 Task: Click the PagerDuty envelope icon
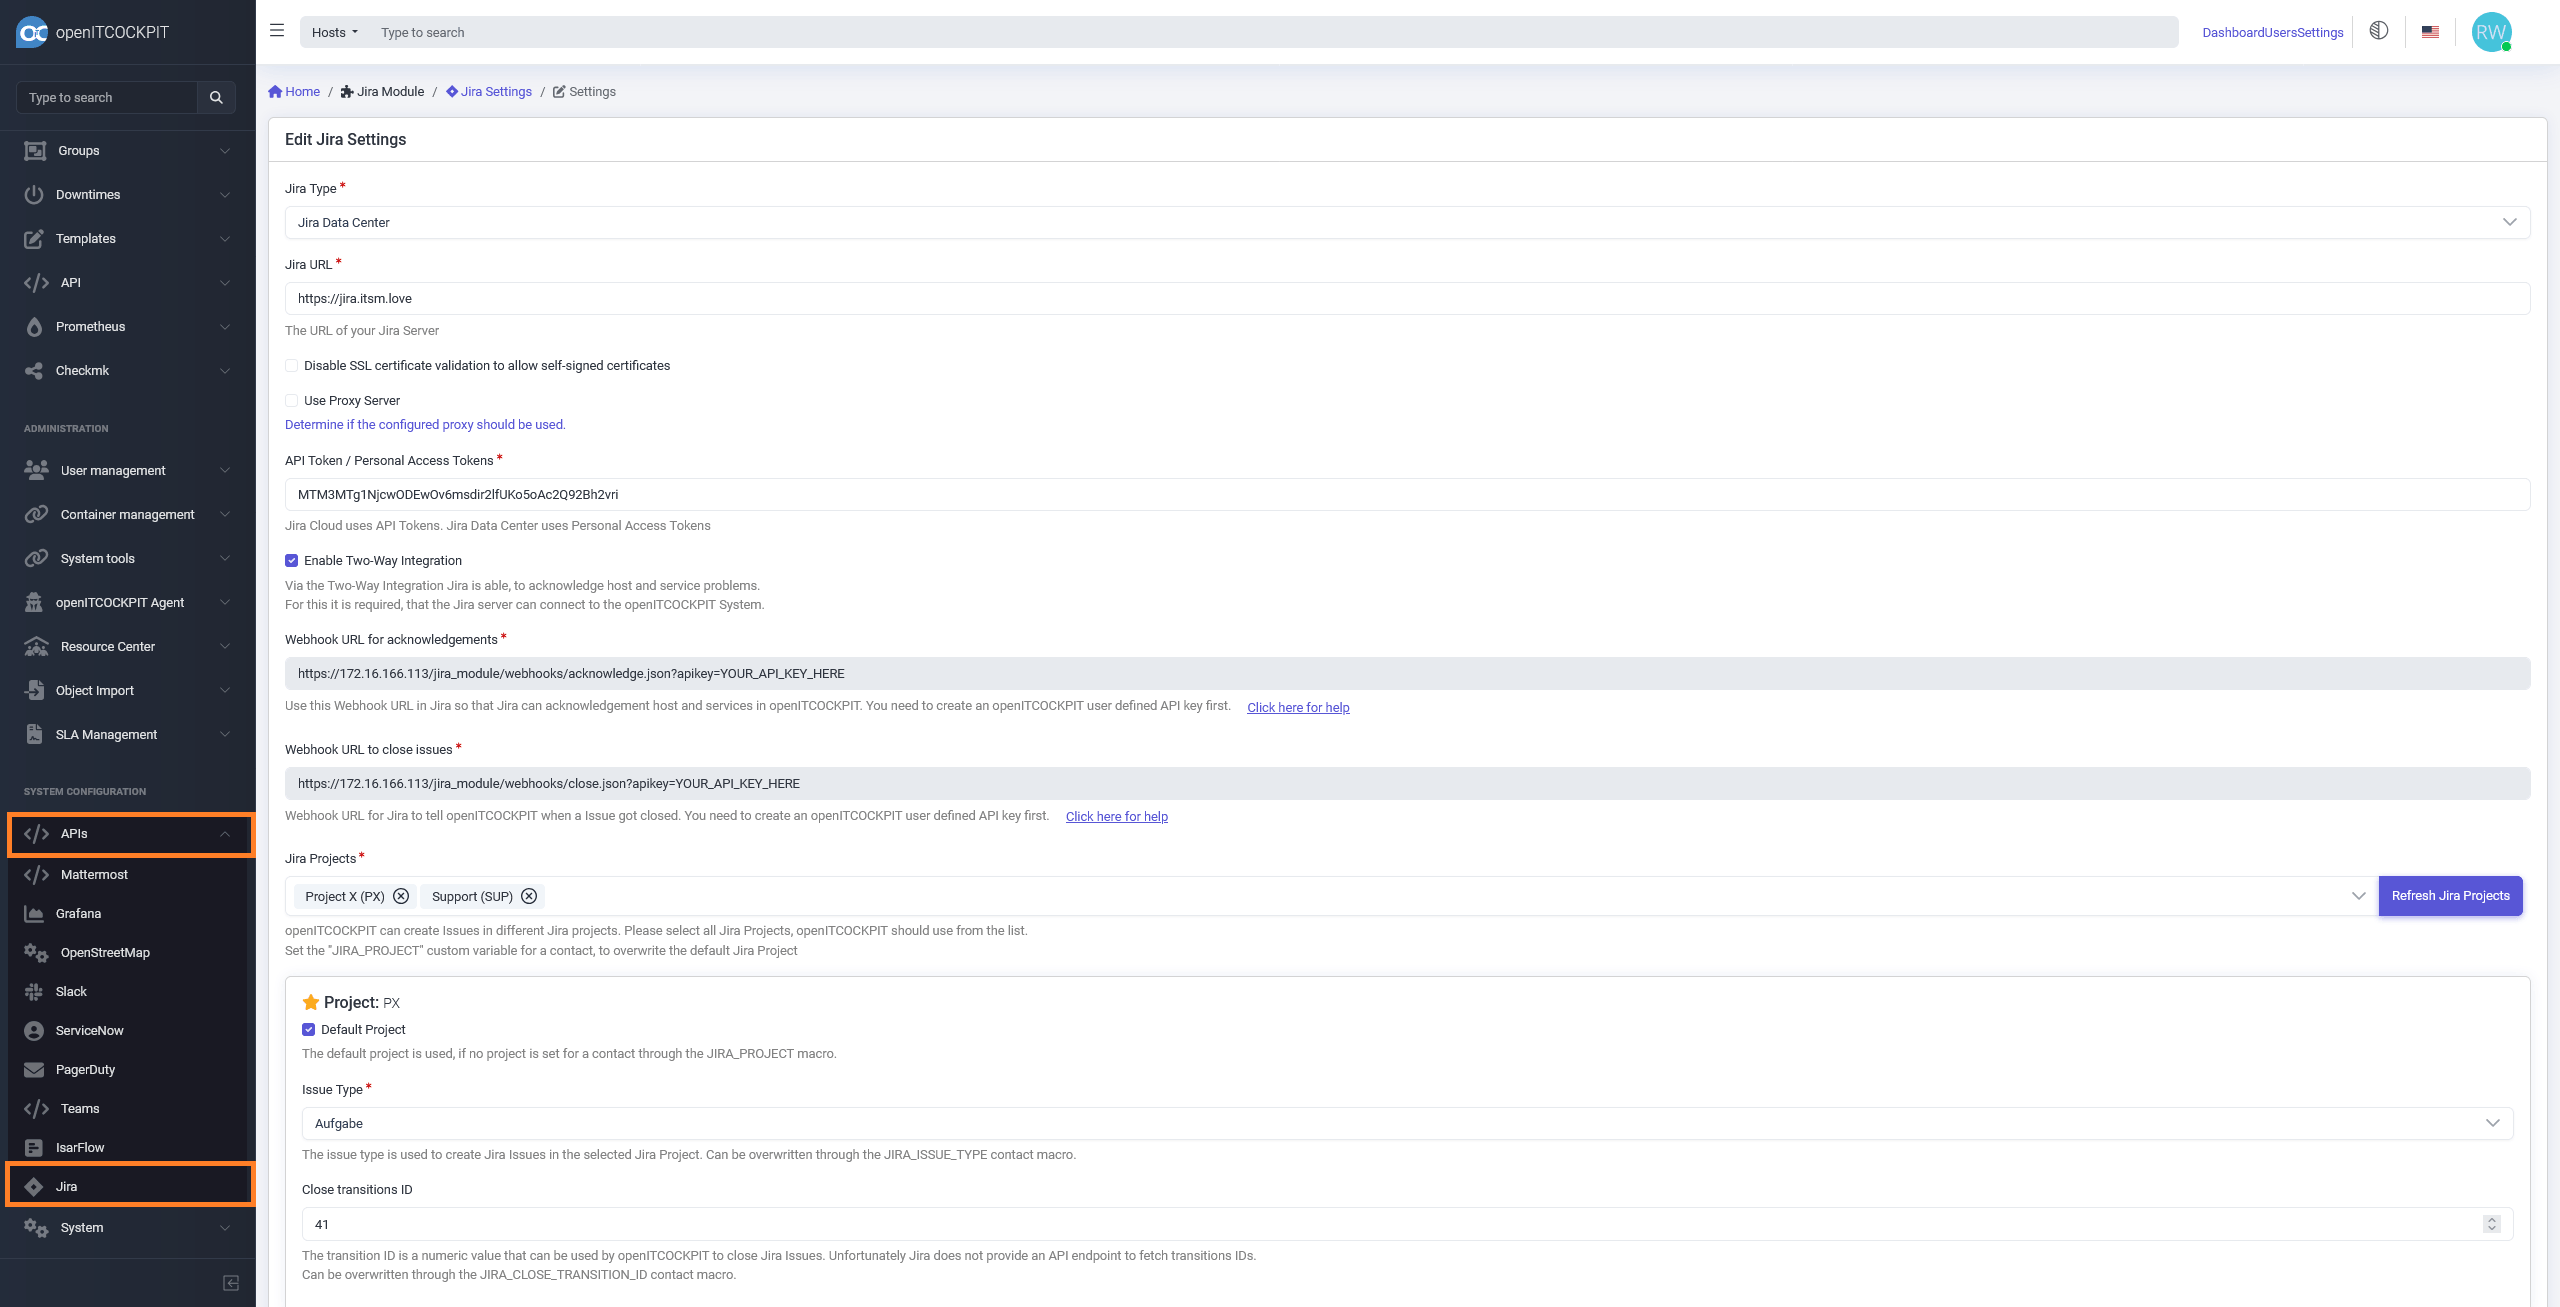tap(34, 1069)
